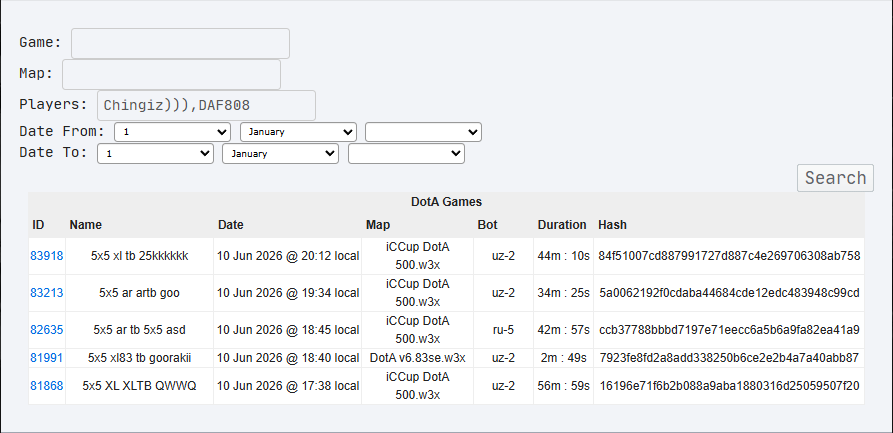This screenshot has height=433, width=893.
Task: Open the Date To year dropdown
Action: click(406, 154)
